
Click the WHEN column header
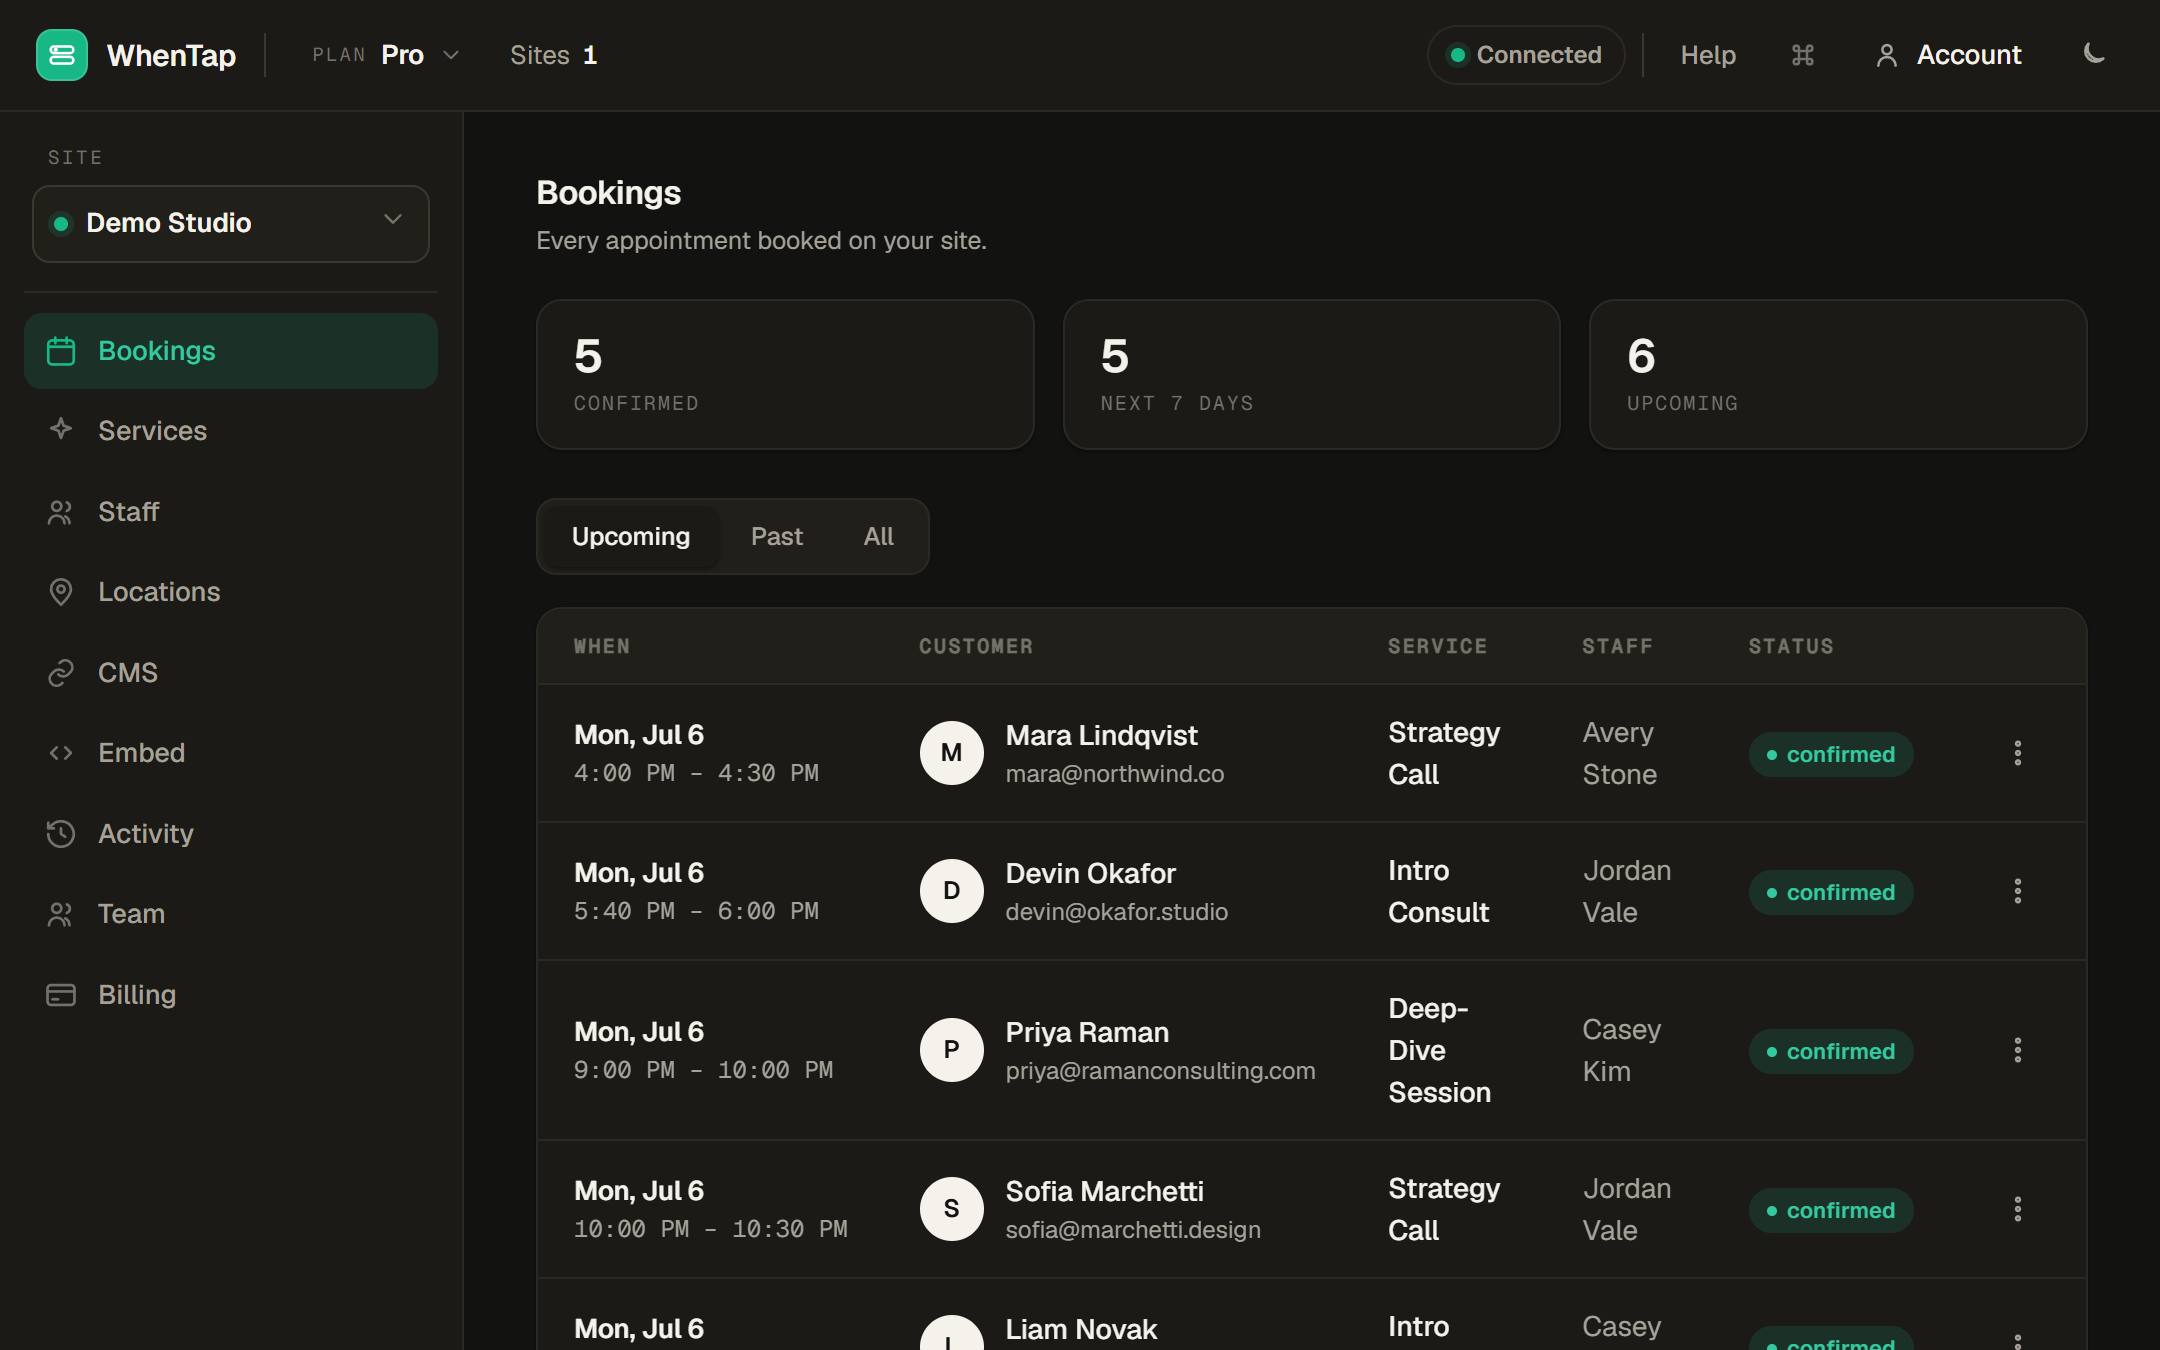(602, 646)
